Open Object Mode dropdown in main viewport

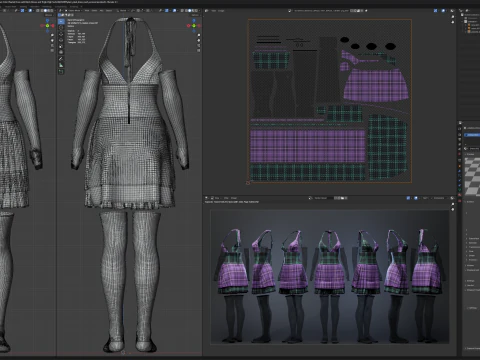[x=74, y=11]
